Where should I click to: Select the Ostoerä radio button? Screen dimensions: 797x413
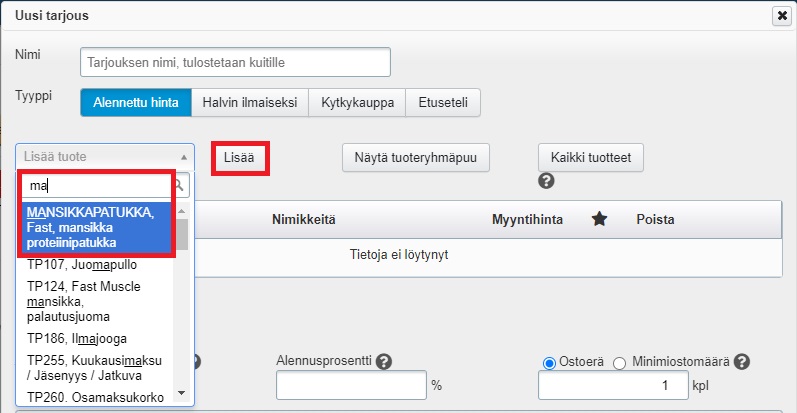[549, 363]
